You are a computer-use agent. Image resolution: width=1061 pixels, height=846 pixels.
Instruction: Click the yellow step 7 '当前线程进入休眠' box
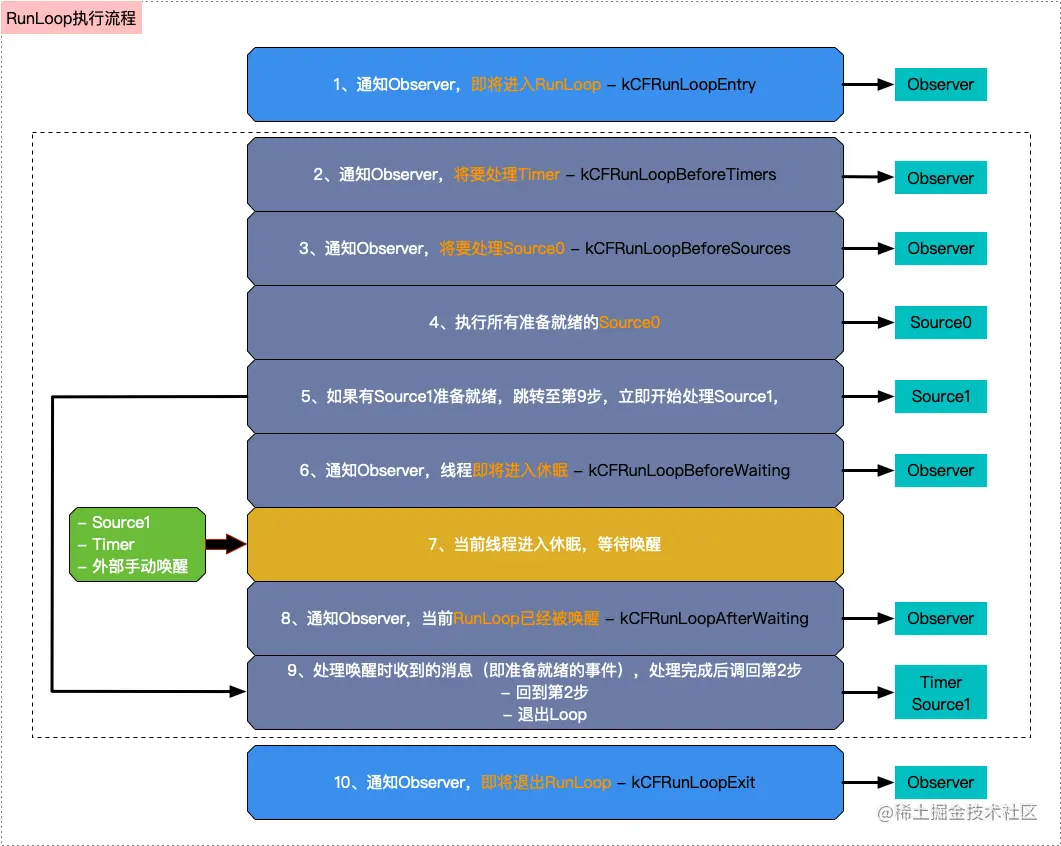point(545,544)
